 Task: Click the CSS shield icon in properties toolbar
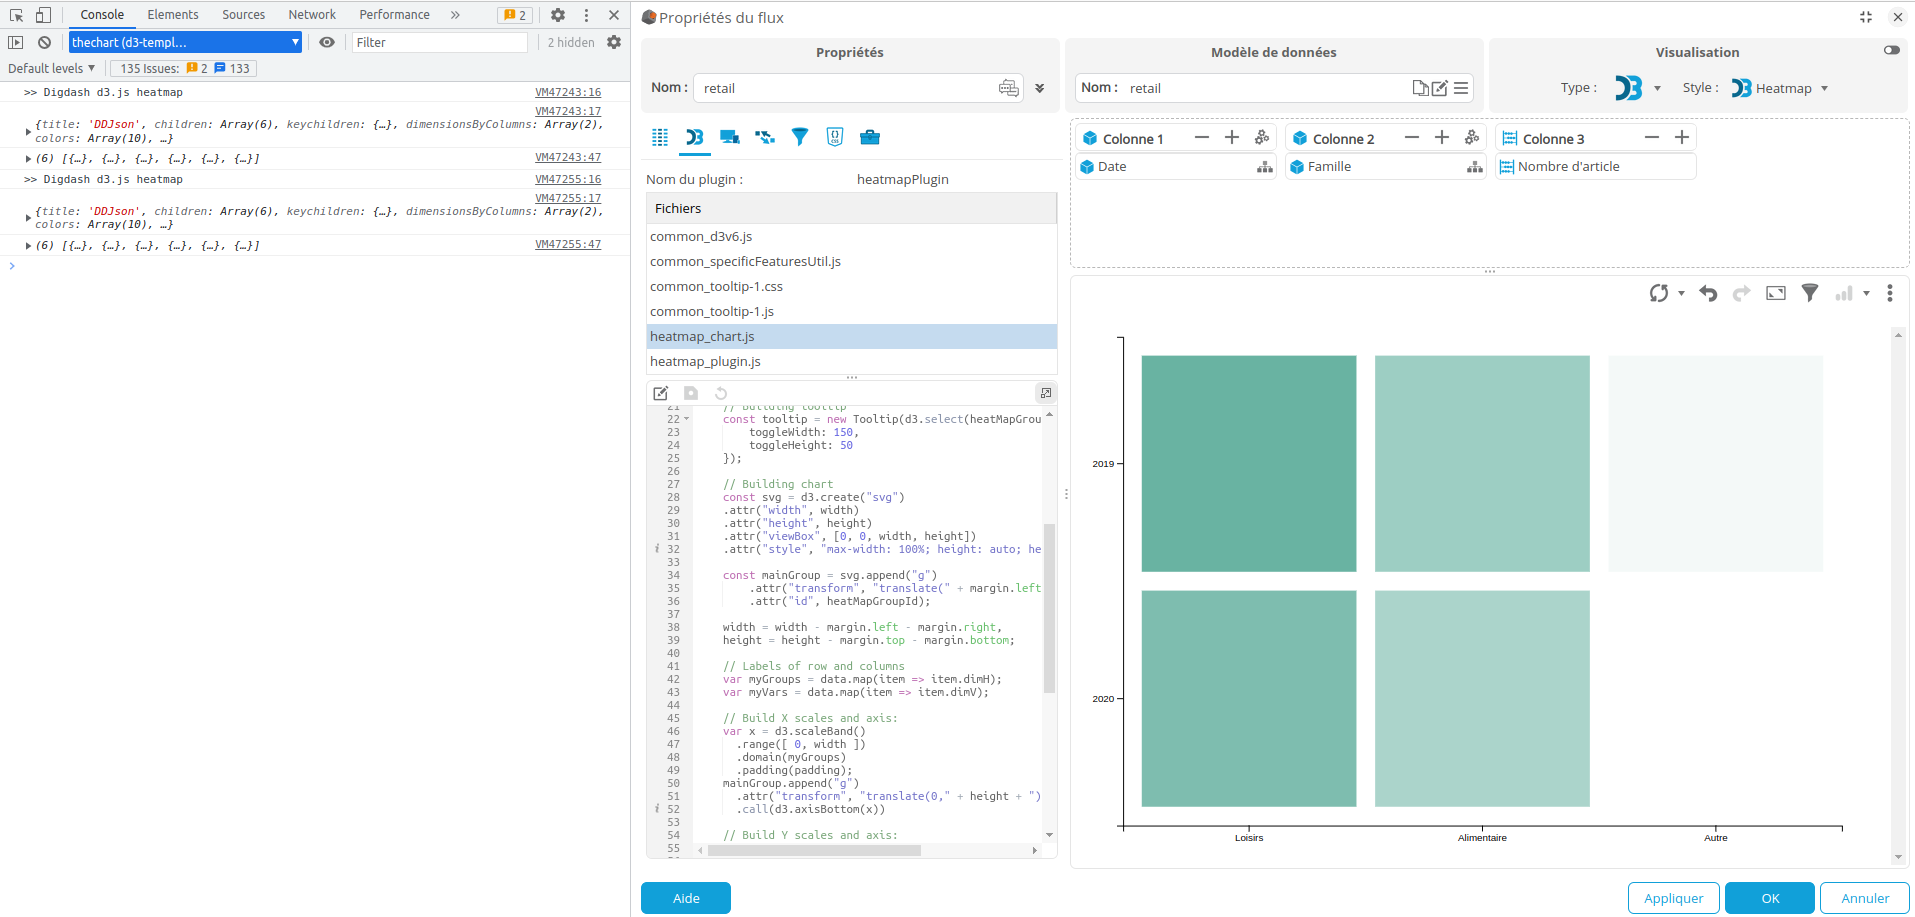[835, 137]
